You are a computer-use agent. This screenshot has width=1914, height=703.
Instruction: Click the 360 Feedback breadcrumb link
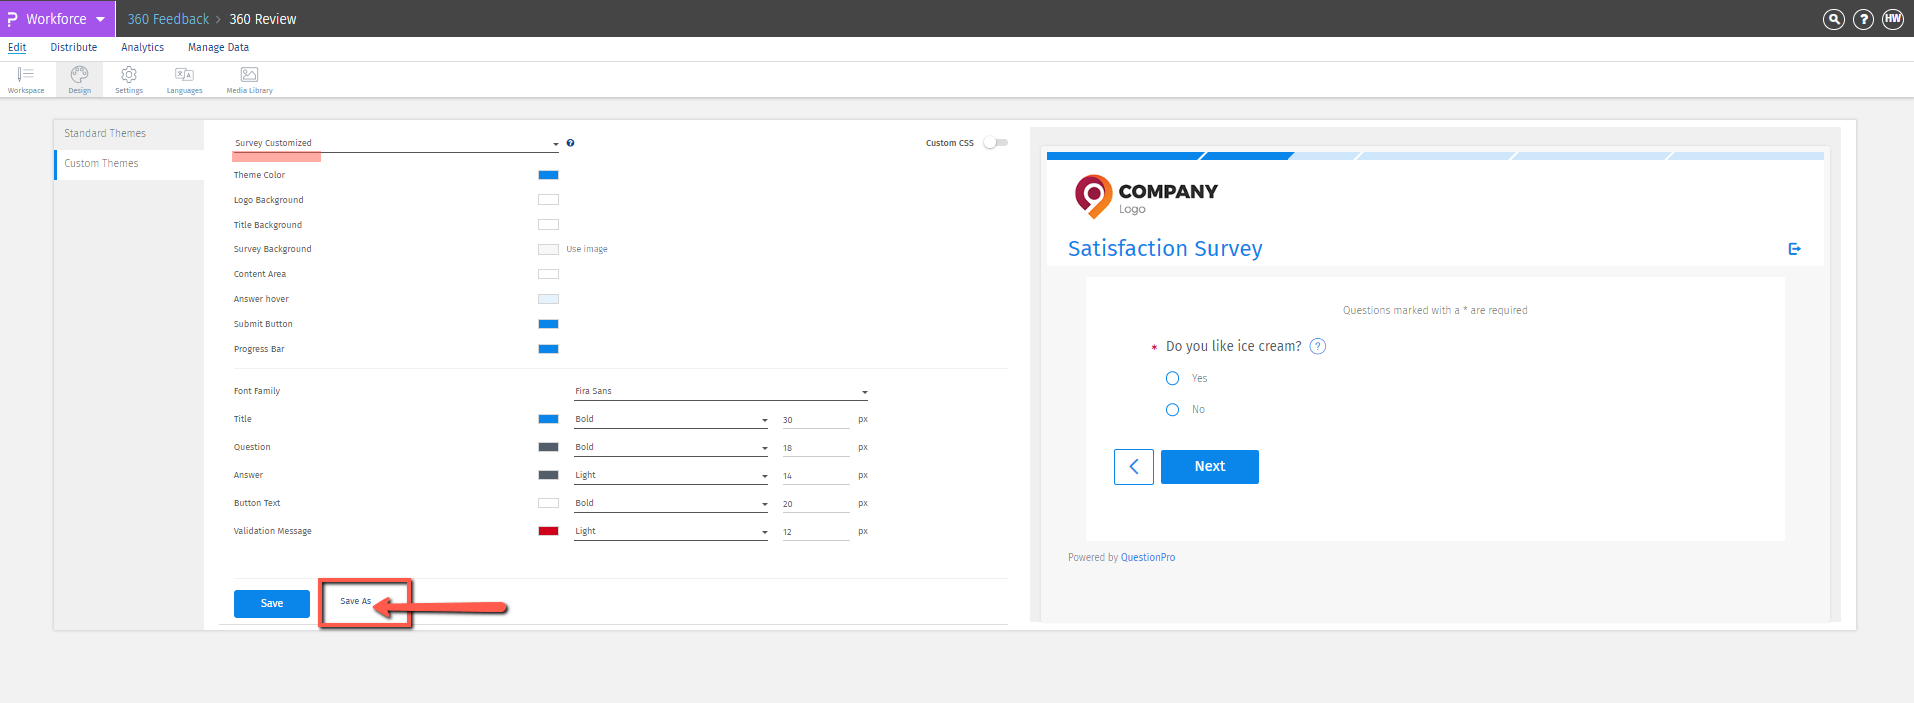coord(168,19)
